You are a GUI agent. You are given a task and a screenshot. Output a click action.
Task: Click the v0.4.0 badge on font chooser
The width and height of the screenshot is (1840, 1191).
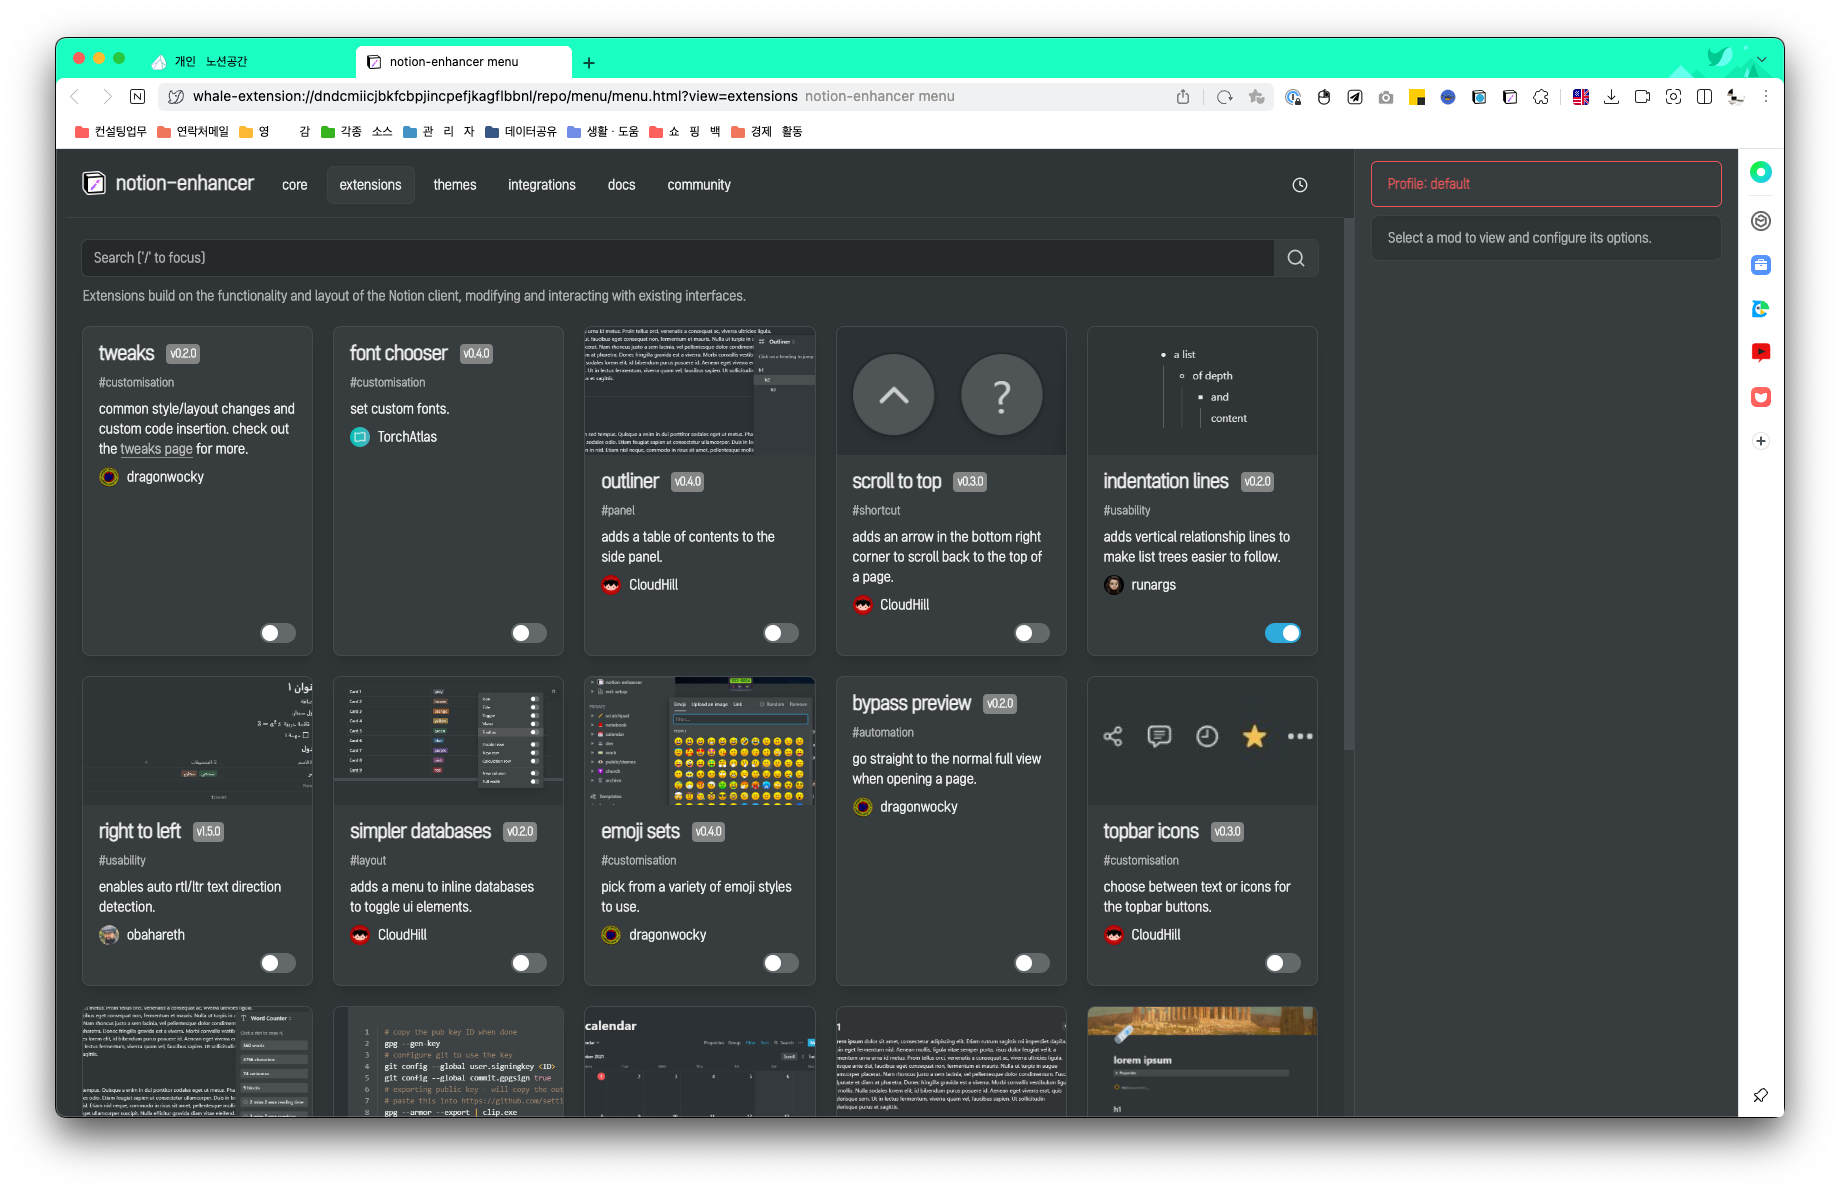tap(477, 354)
